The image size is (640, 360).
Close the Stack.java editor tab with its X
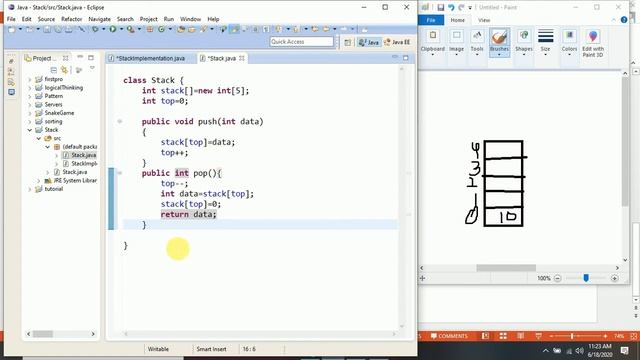pos(242,58)
